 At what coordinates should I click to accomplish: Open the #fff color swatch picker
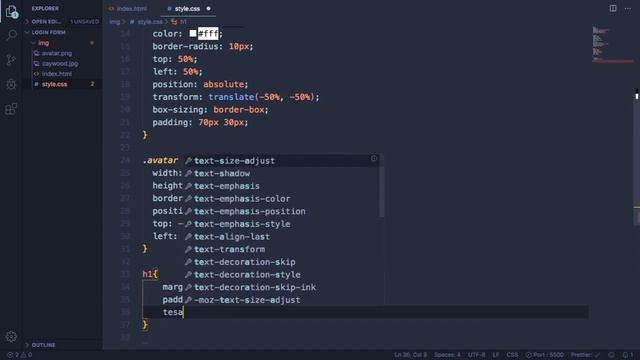pos(193,33)
